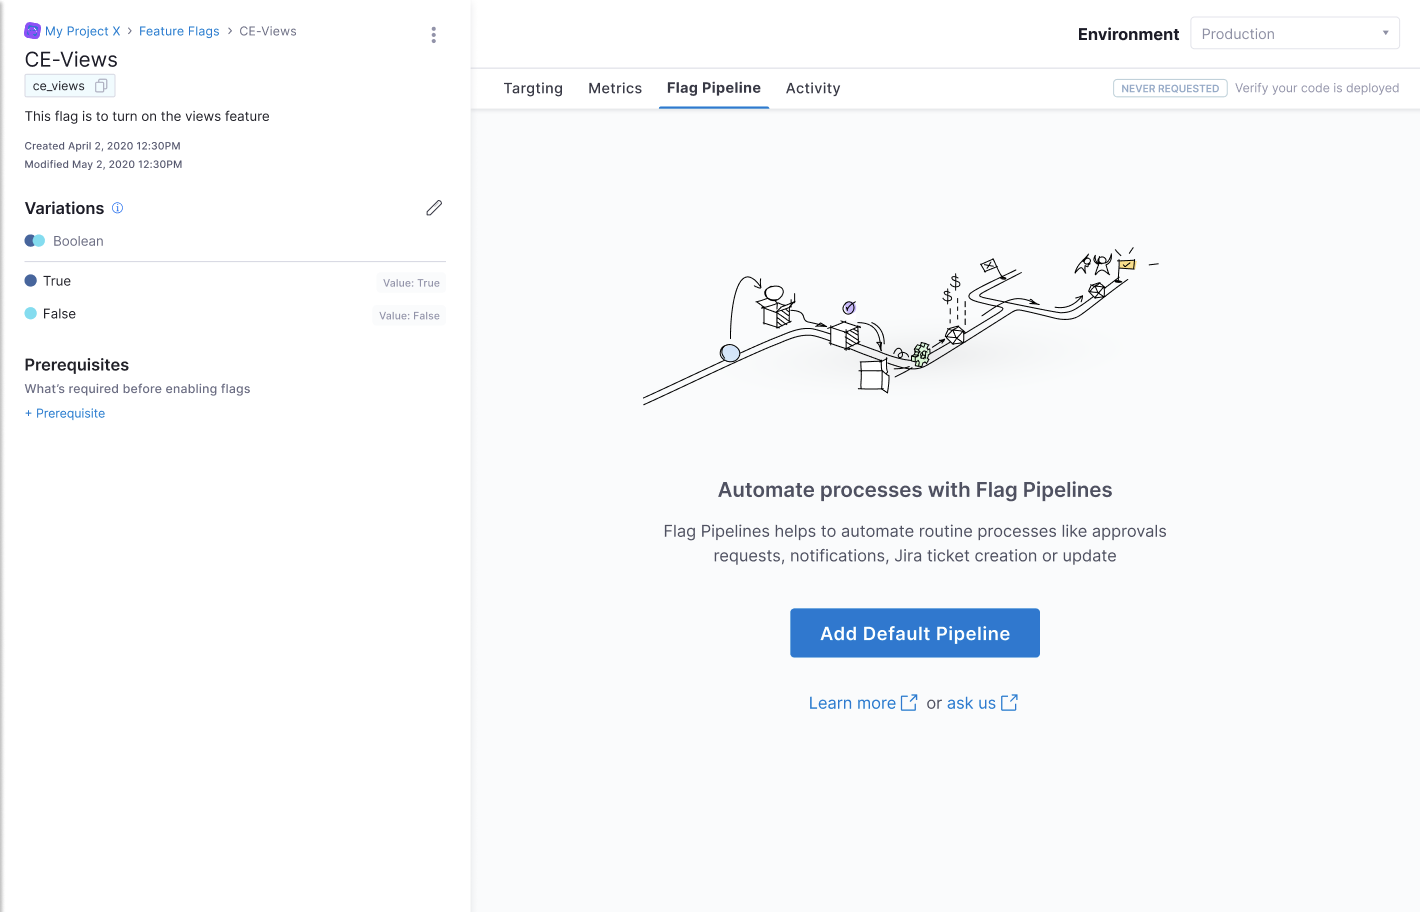Add a new Prerequisite

point(65,414)
